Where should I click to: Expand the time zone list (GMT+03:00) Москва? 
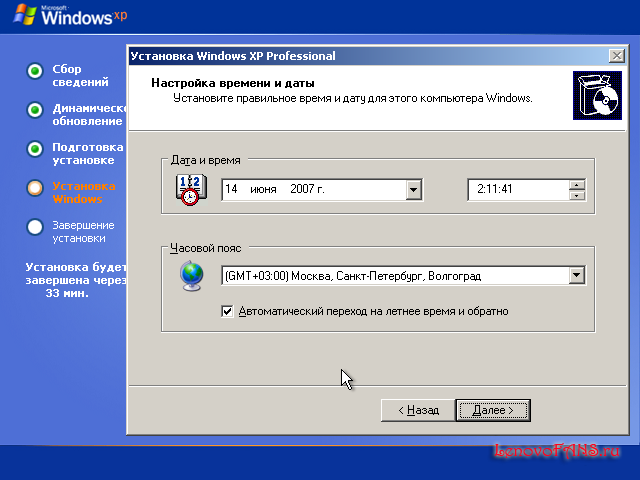(576, 276)
